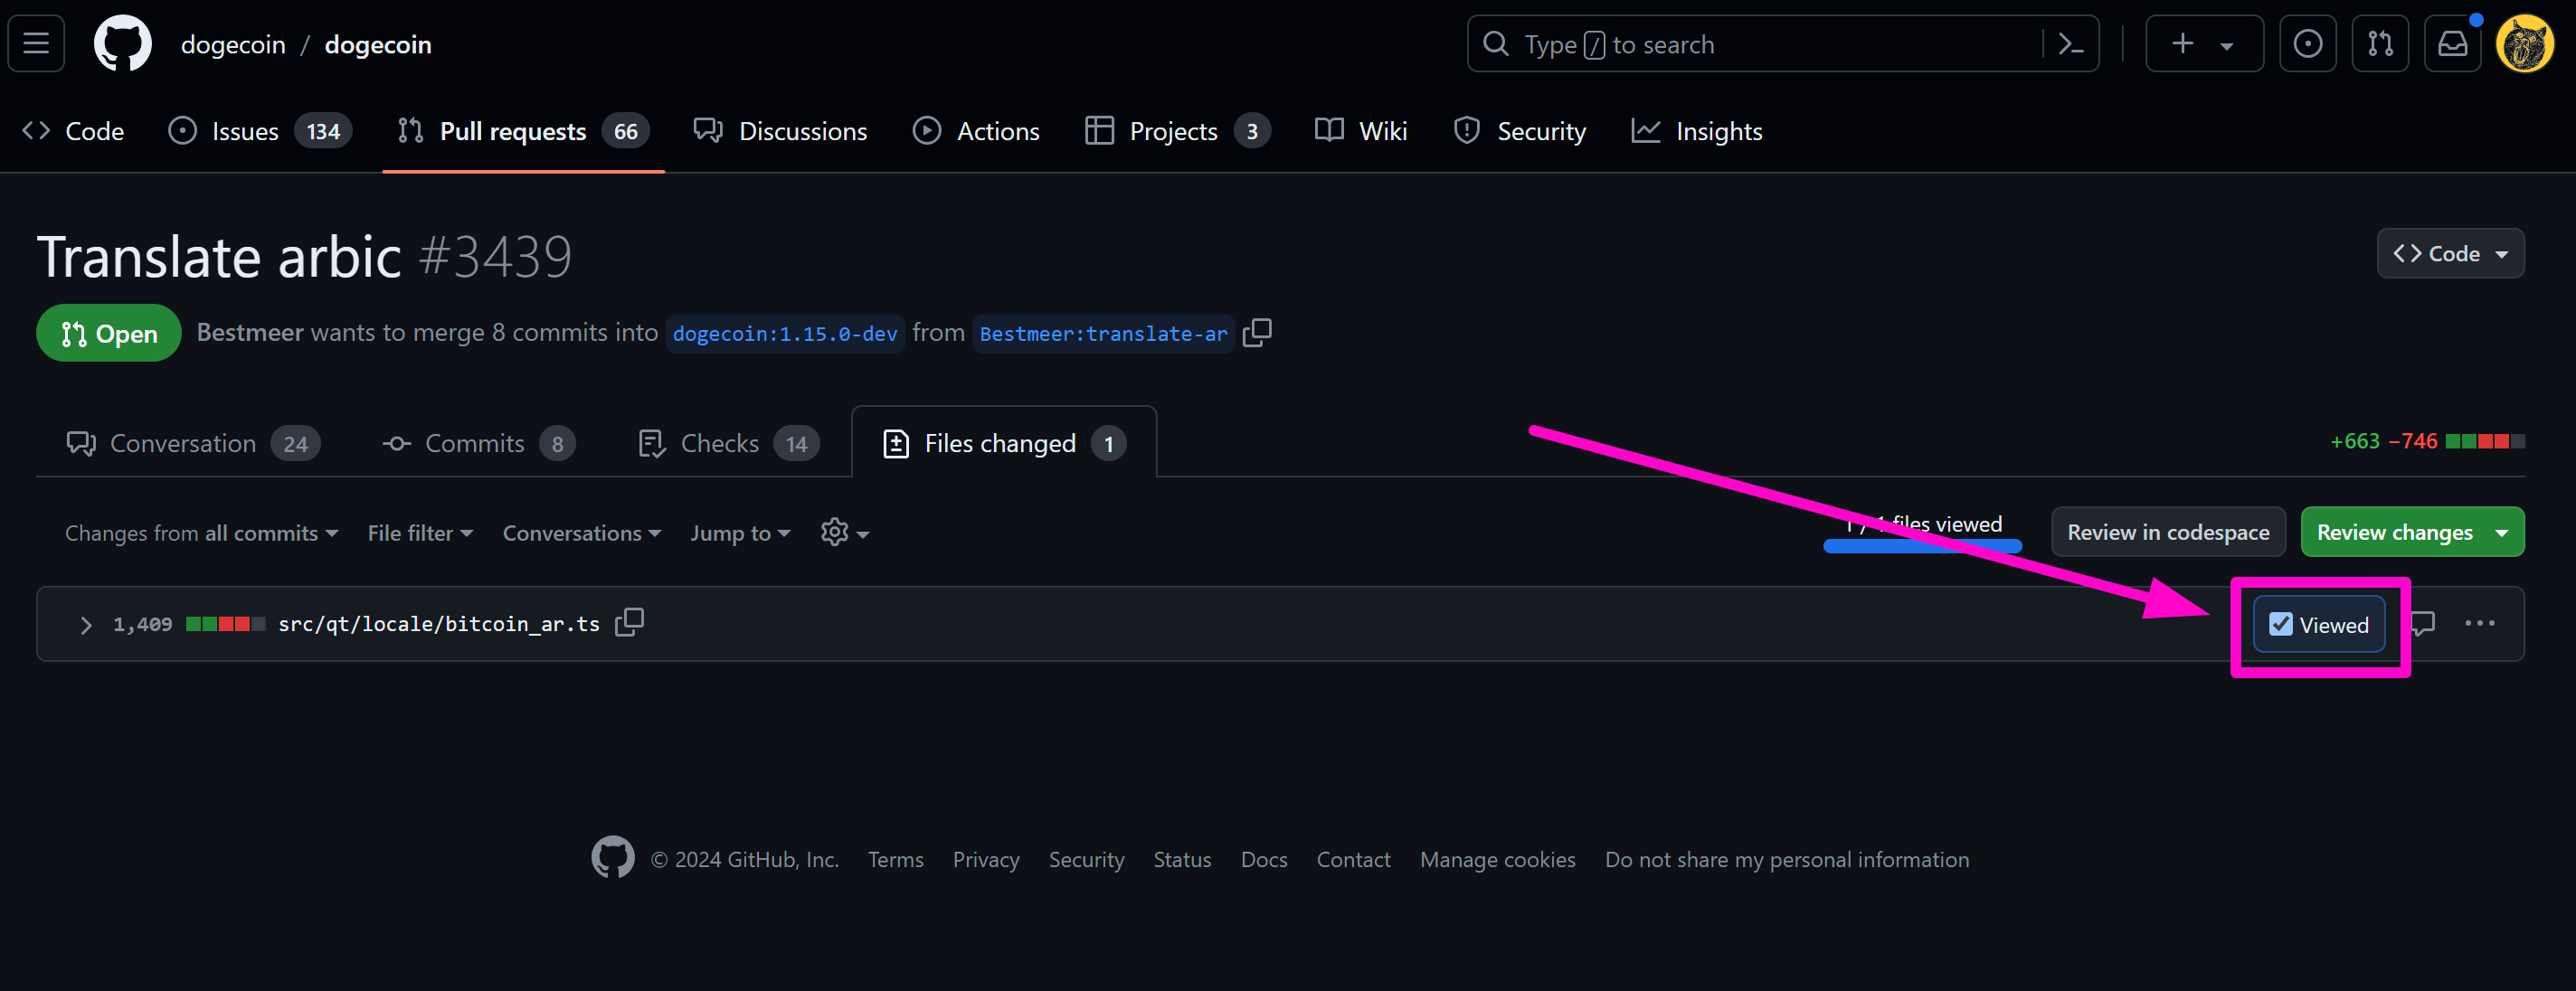This screenshot has height=991, width=2576.
Task: Open dogecoin owner link in breadcrumb
Action: pos(233,44)
